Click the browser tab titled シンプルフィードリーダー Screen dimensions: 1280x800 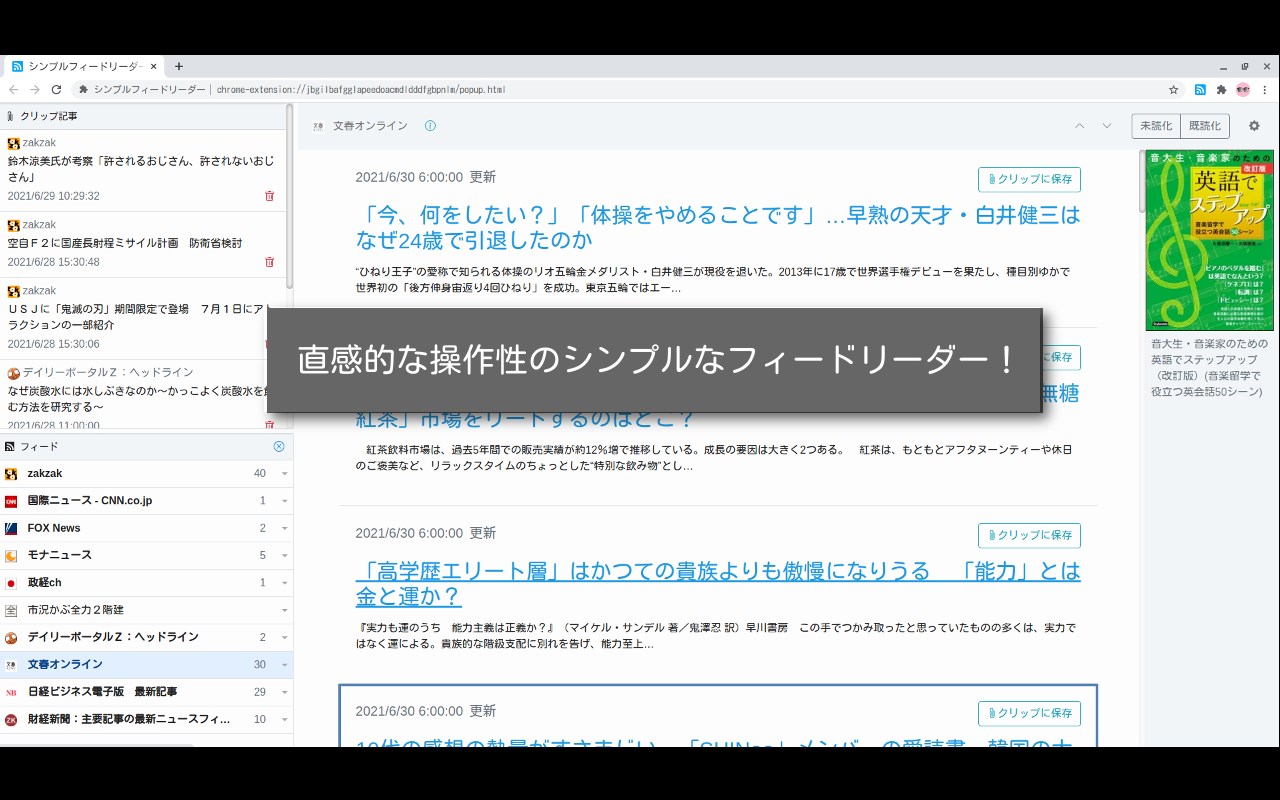(x=84, y=66)
